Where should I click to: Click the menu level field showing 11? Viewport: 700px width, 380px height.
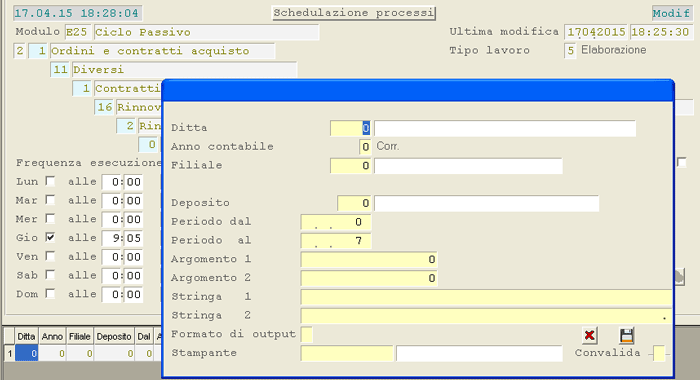60,70
